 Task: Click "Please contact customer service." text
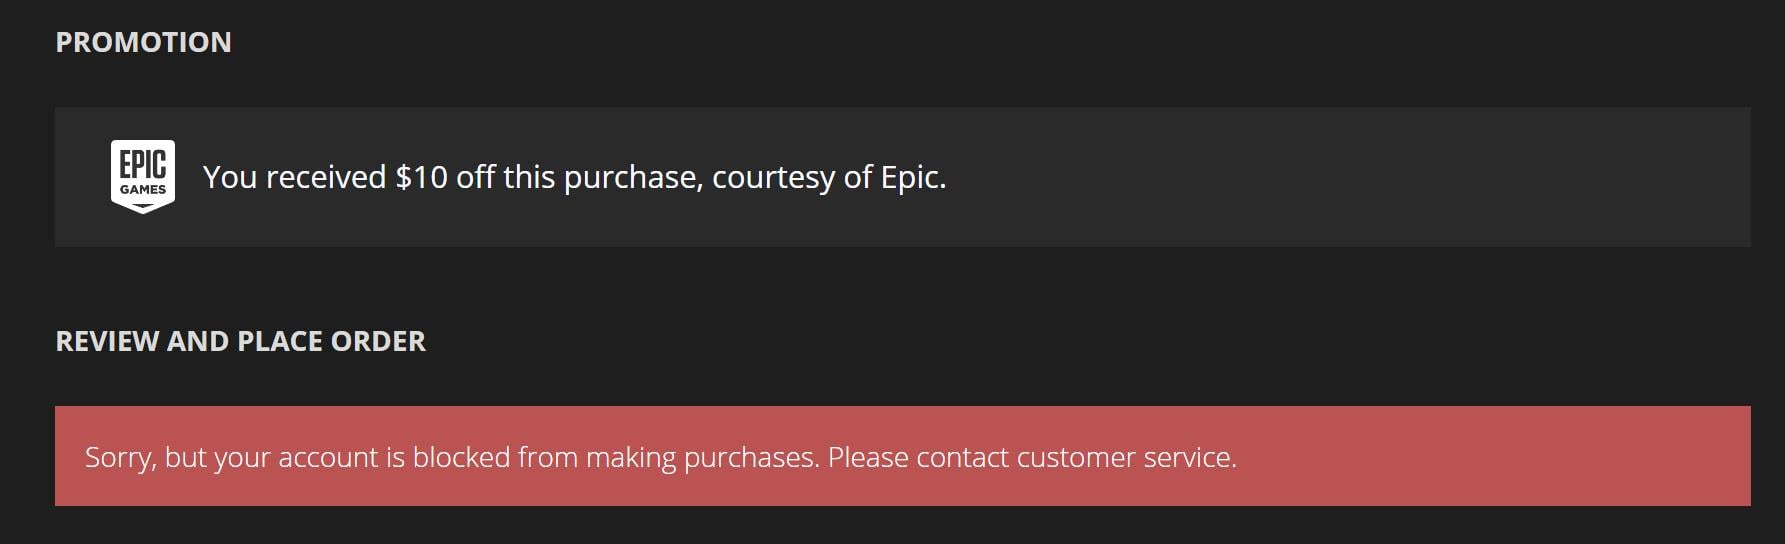coord(1032,457)
